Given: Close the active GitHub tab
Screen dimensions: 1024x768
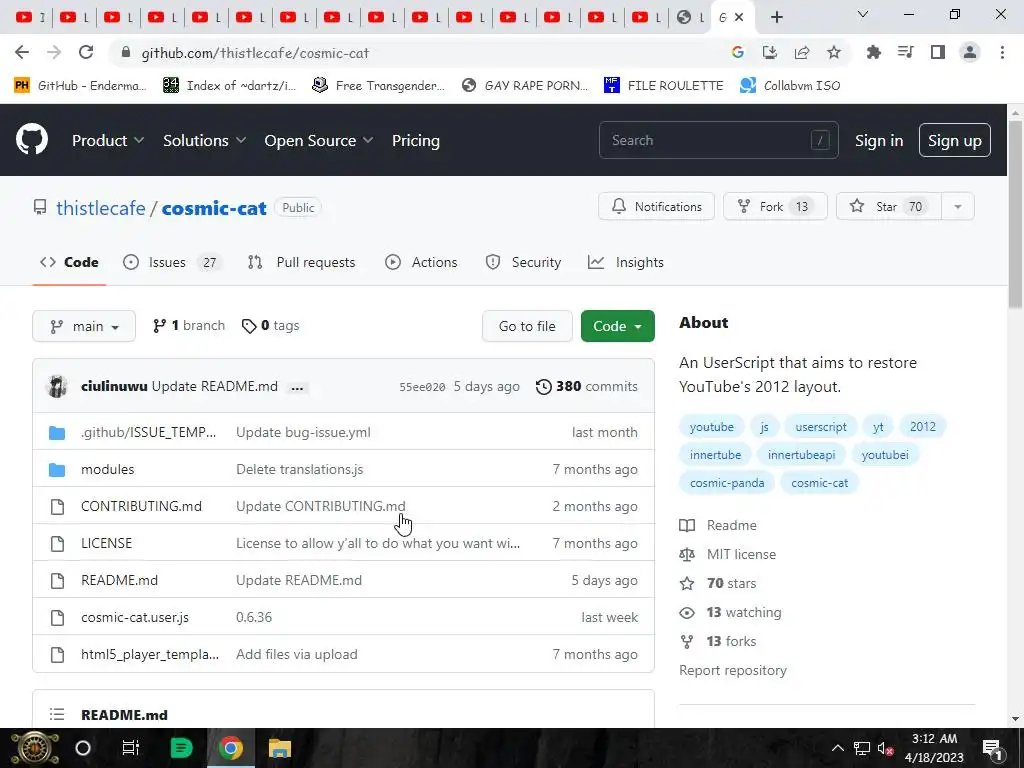Looking at the screenshot, I should [739, 18].
